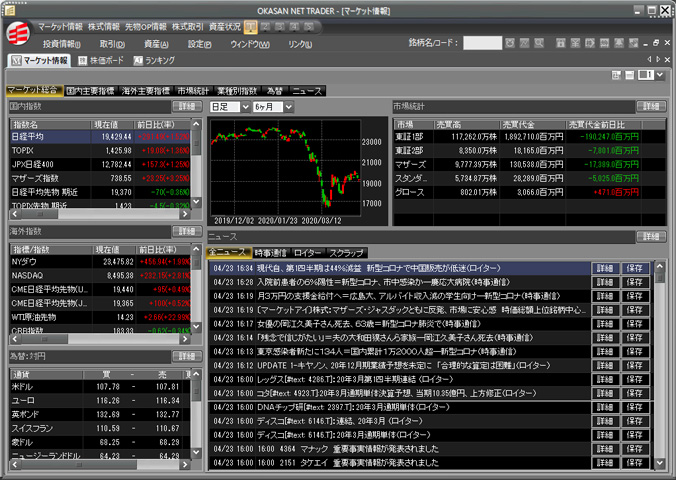676x481 pixels.
Task: Open the 為替 sub-tab
Action: pyautogui.click(x=275, y=91)
